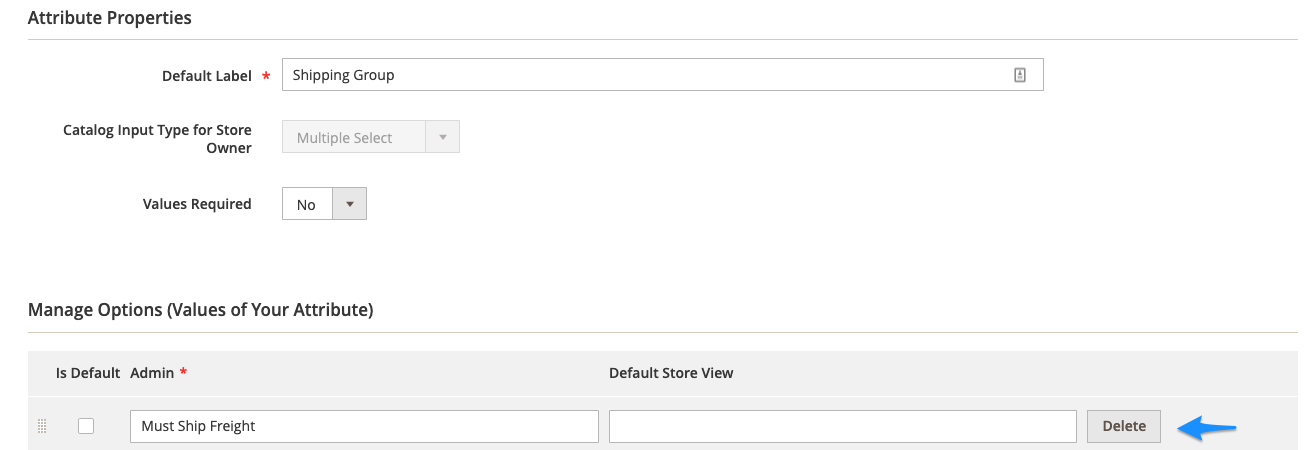Click the Default Store View column header
Image resolution: width=1312 pixels, height=450 pixels.
tap(671, 373)
